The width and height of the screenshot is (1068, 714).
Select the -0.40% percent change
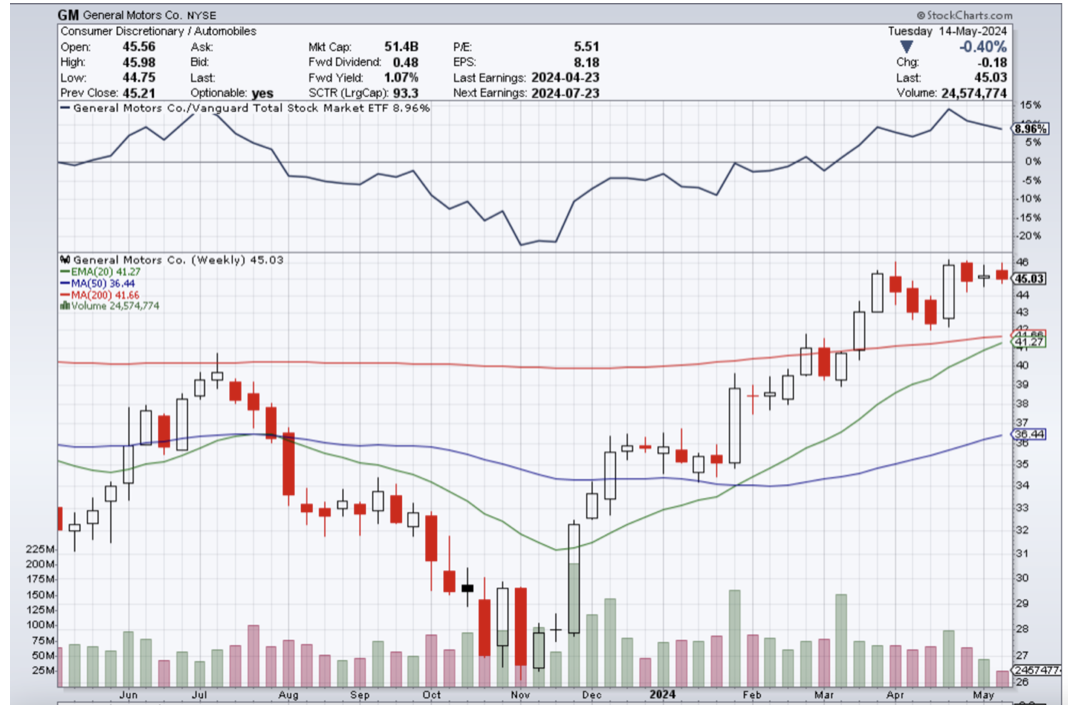coord(982,47)
